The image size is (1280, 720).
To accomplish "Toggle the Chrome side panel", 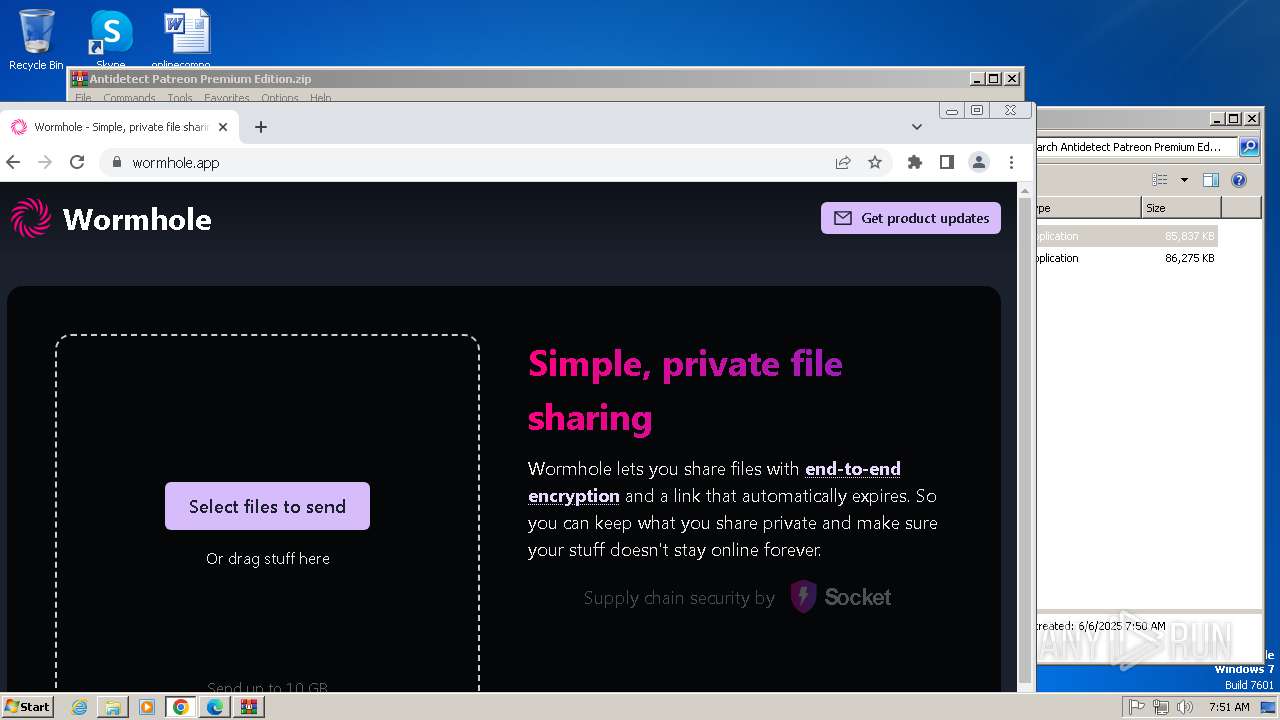I will 947,162.
